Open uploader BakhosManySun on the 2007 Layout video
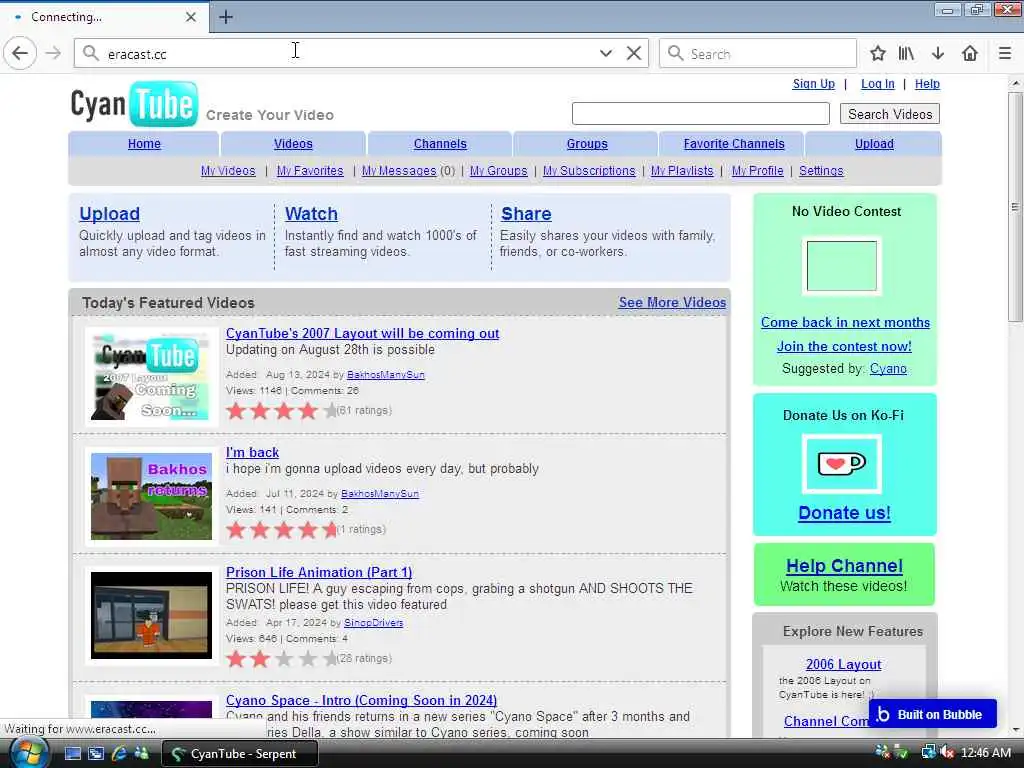Screen dimensions: 1024x768 point(386,375)
